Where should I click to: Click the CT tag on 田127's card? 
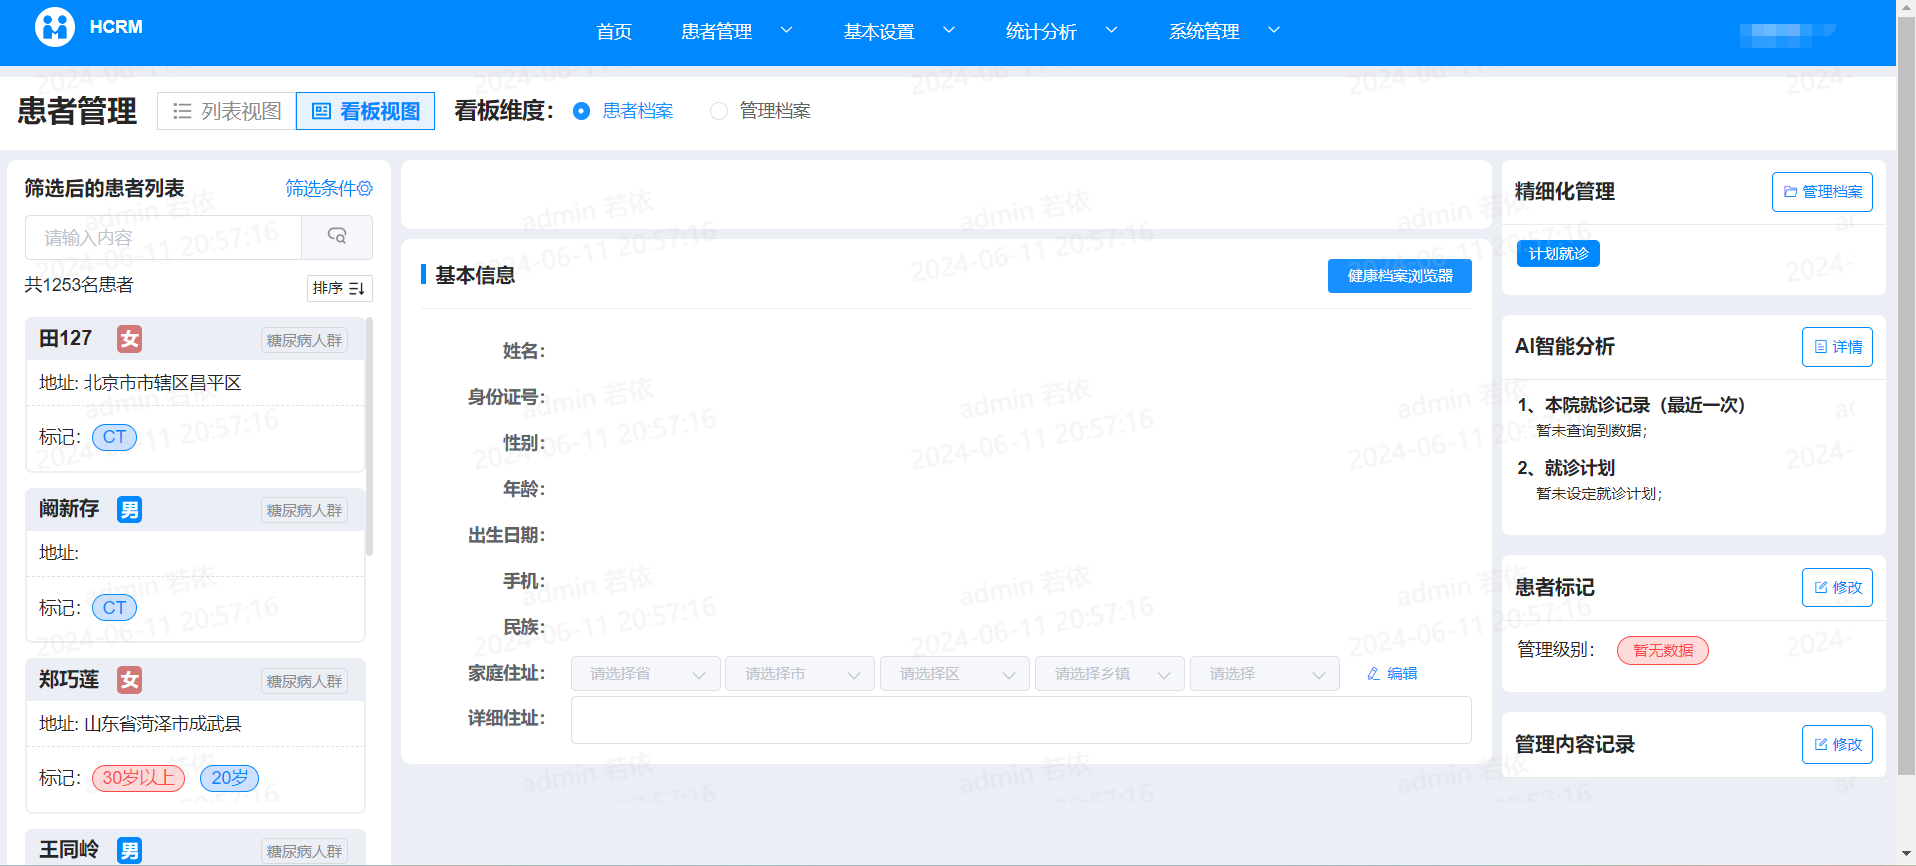click(114, 437)
